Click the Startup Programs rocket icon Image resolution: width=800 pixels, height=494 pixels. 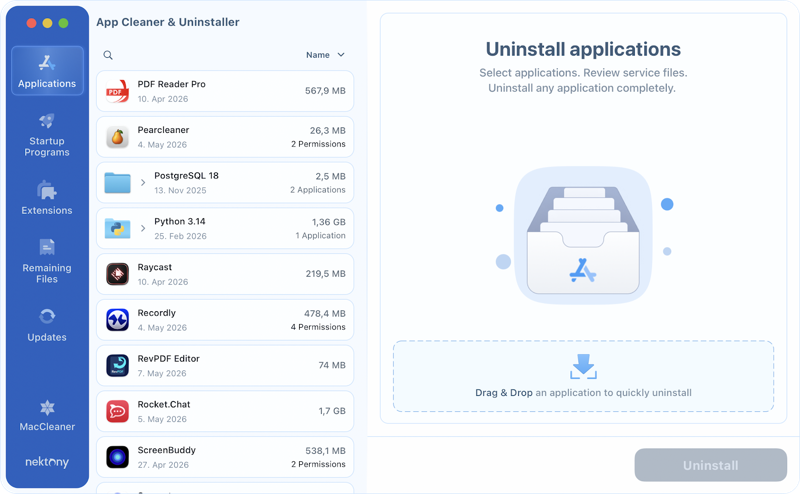click(47, 121)
